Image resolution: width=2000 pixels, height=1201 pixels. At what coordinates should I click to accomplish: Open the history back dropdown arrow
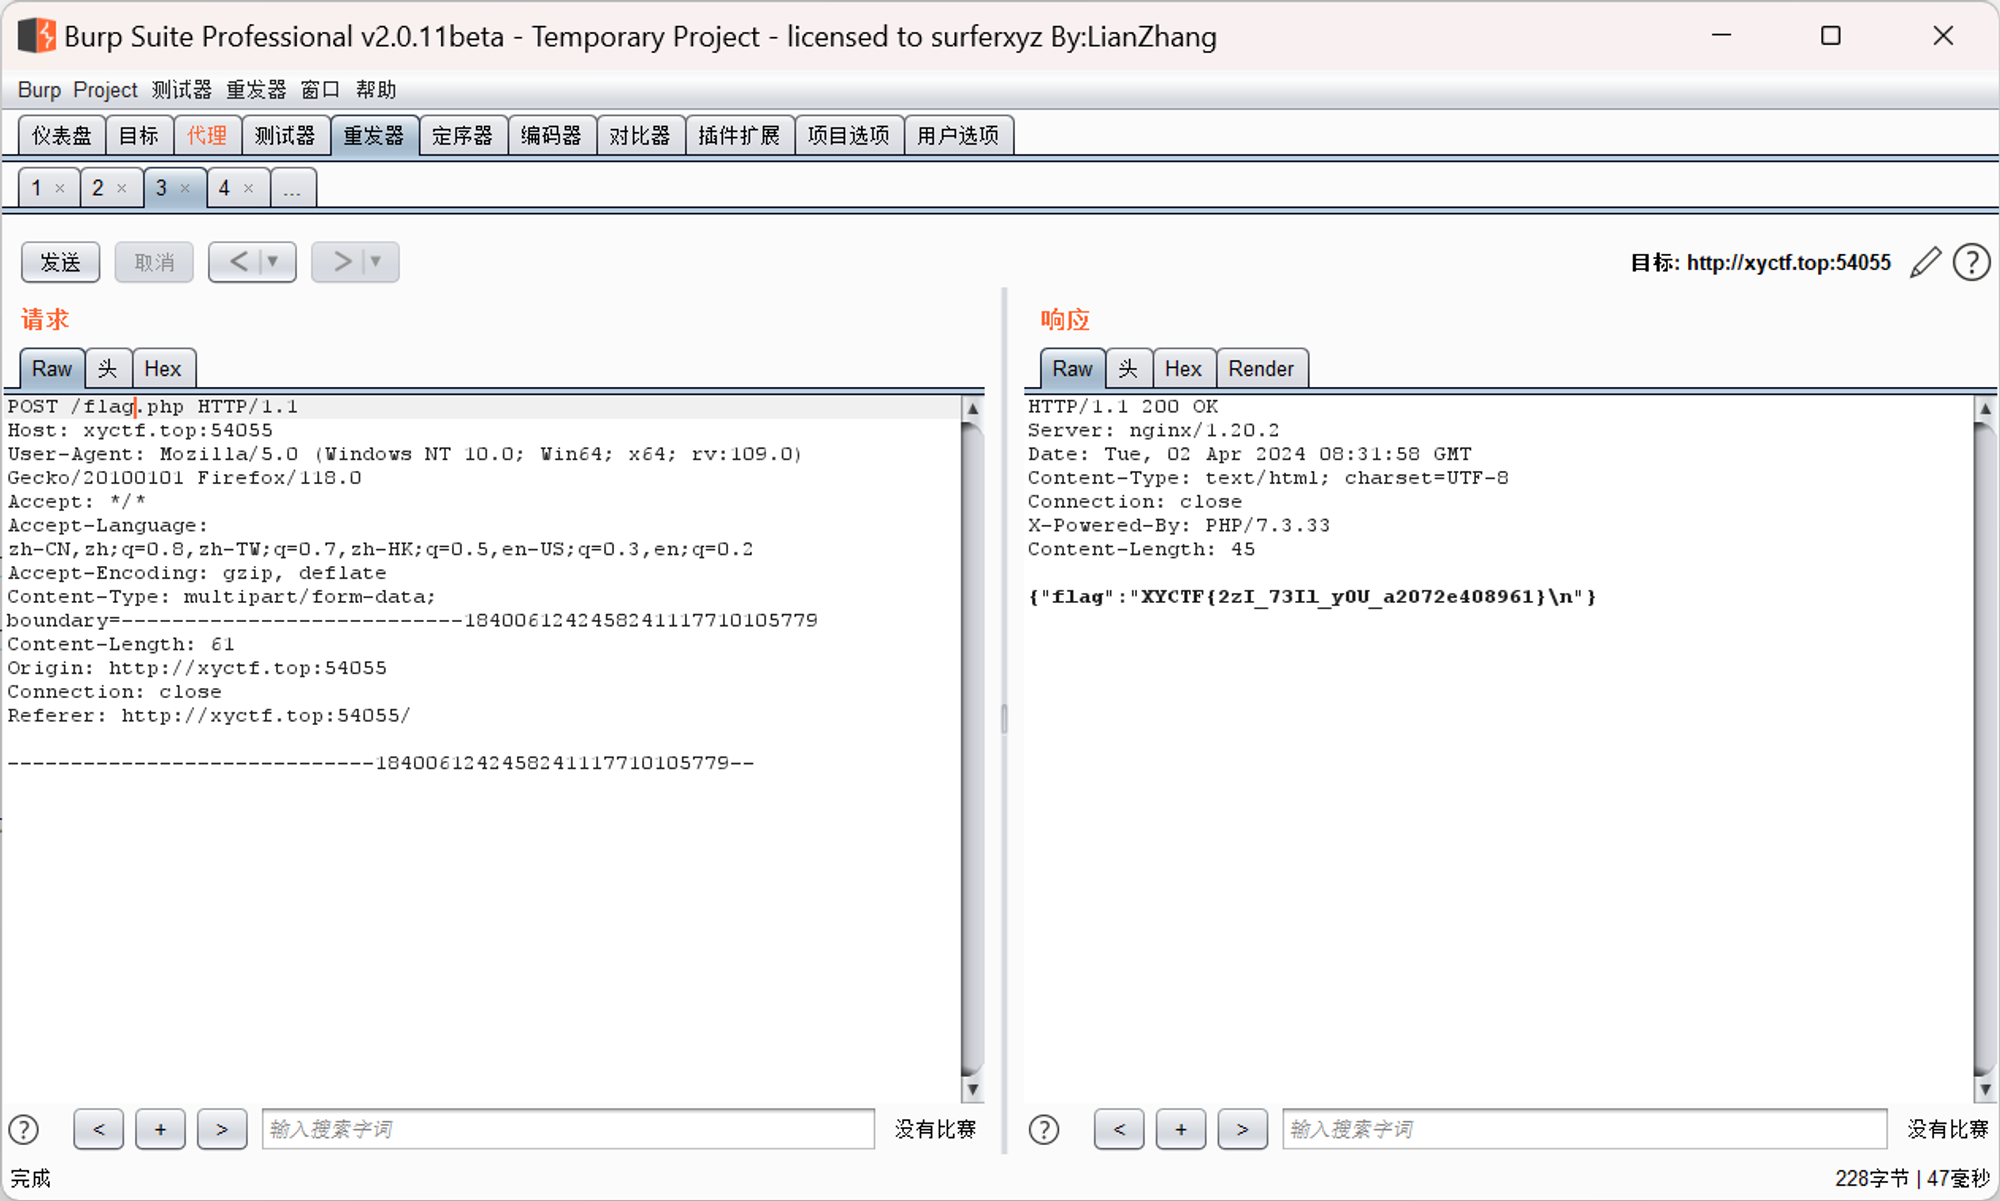click(x=273, y=262)
